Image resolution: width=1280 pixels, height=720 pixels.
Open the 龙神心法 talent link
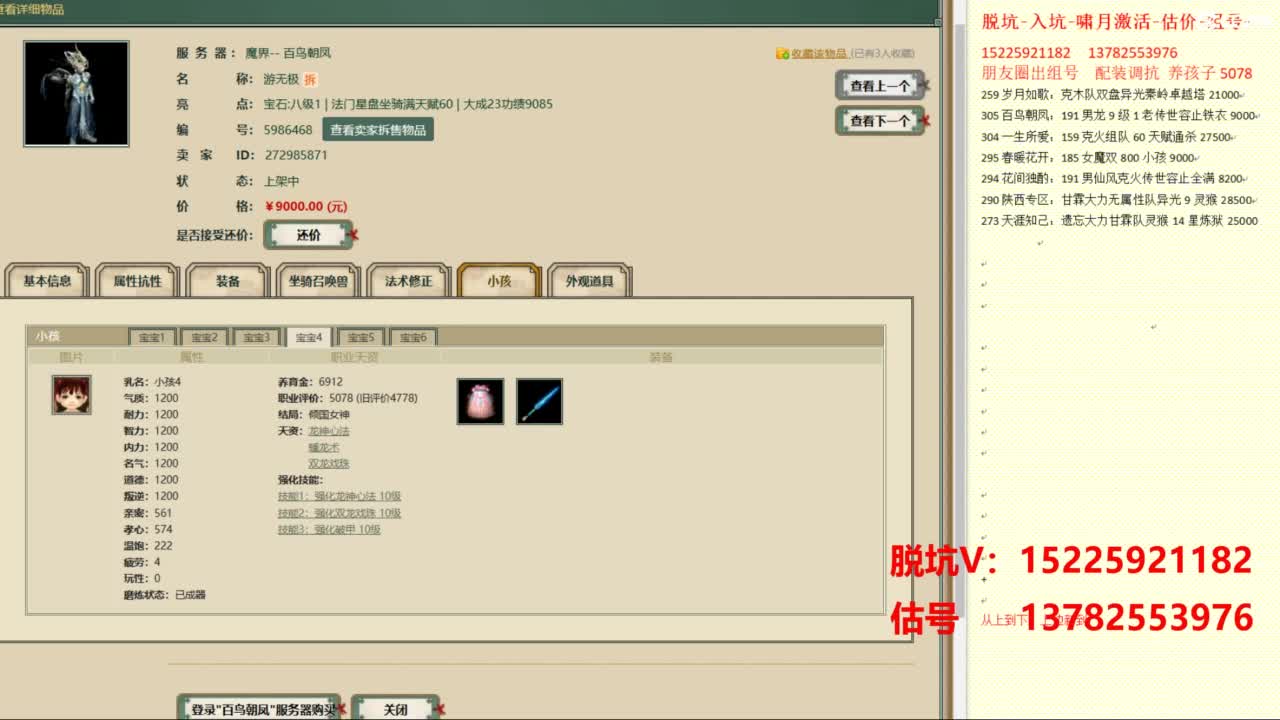click(x=328, y=431)
